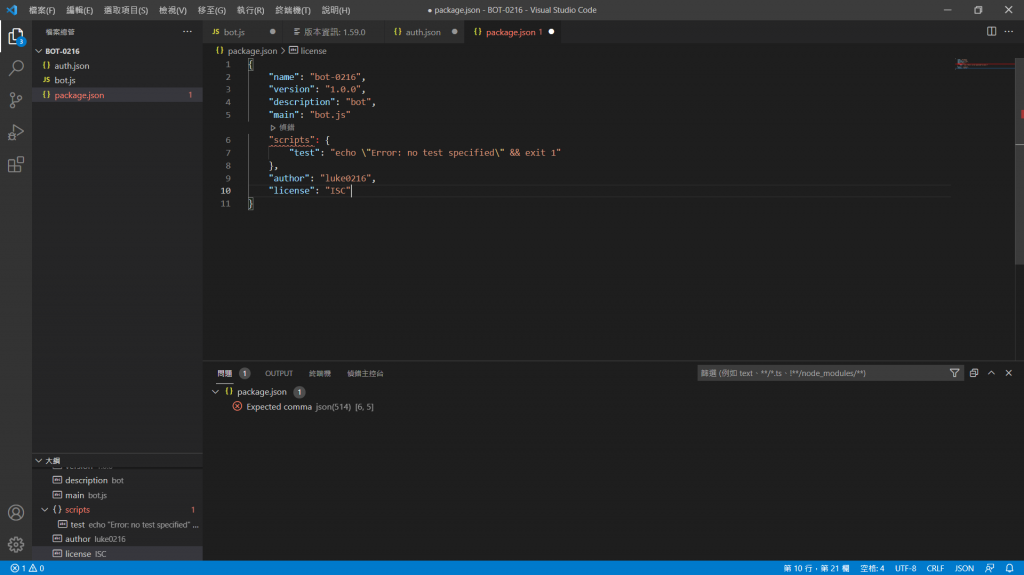Open the 檢視(V) menu
The image size is (1024, 575).
[172, 10]
